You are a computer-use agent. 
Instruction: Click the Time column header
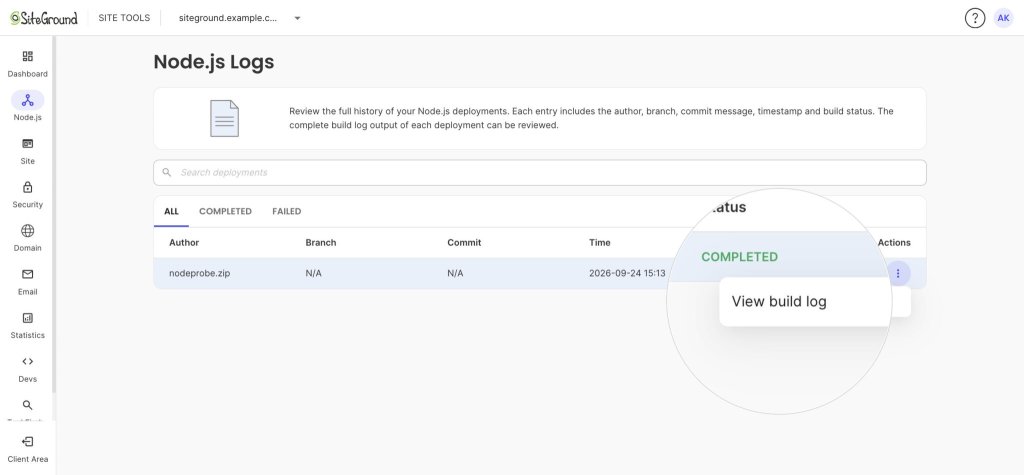[600, 242]
